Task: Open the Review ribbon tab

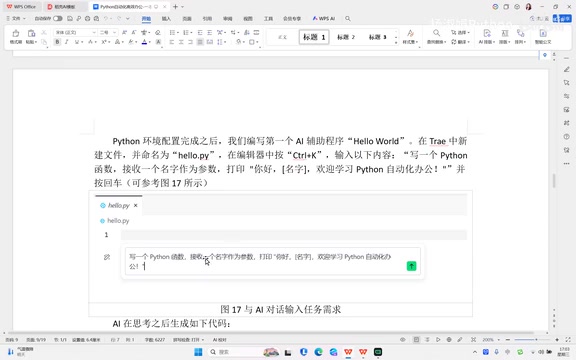Action: [x=228, y=18]
